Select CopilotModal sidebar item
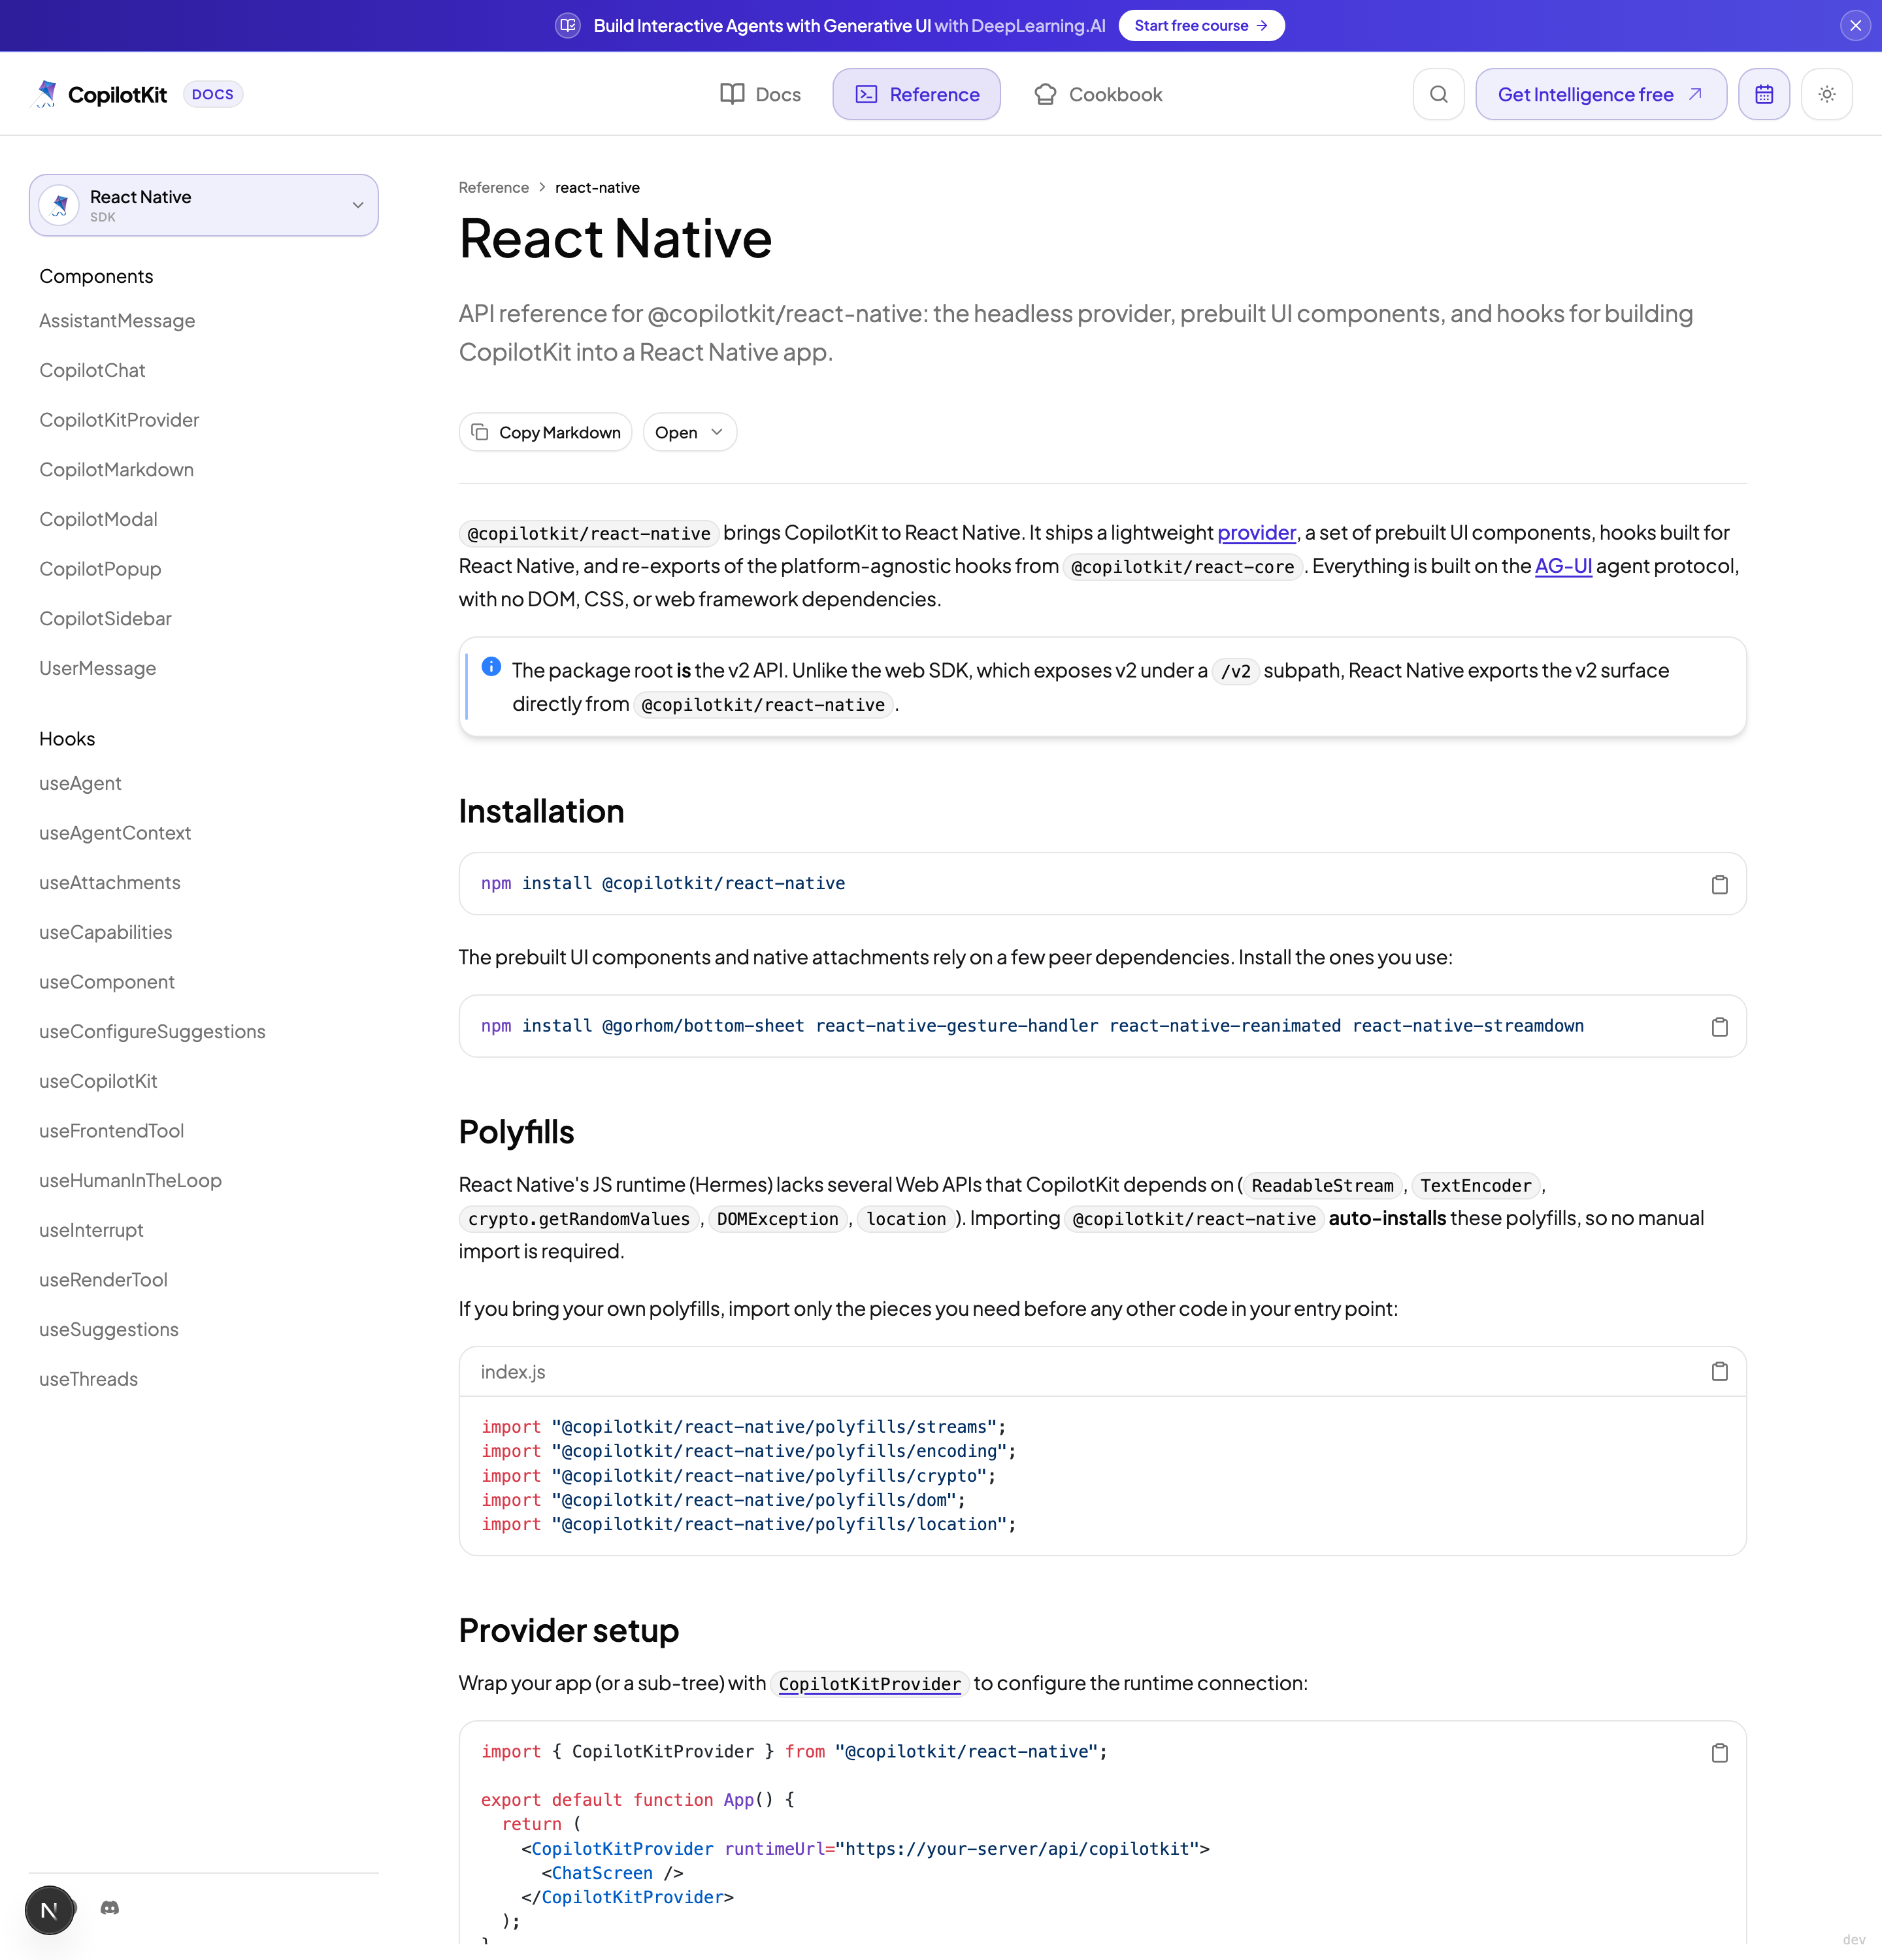The height and width of the screenshot is (1960, 1882). coord(98,519)
